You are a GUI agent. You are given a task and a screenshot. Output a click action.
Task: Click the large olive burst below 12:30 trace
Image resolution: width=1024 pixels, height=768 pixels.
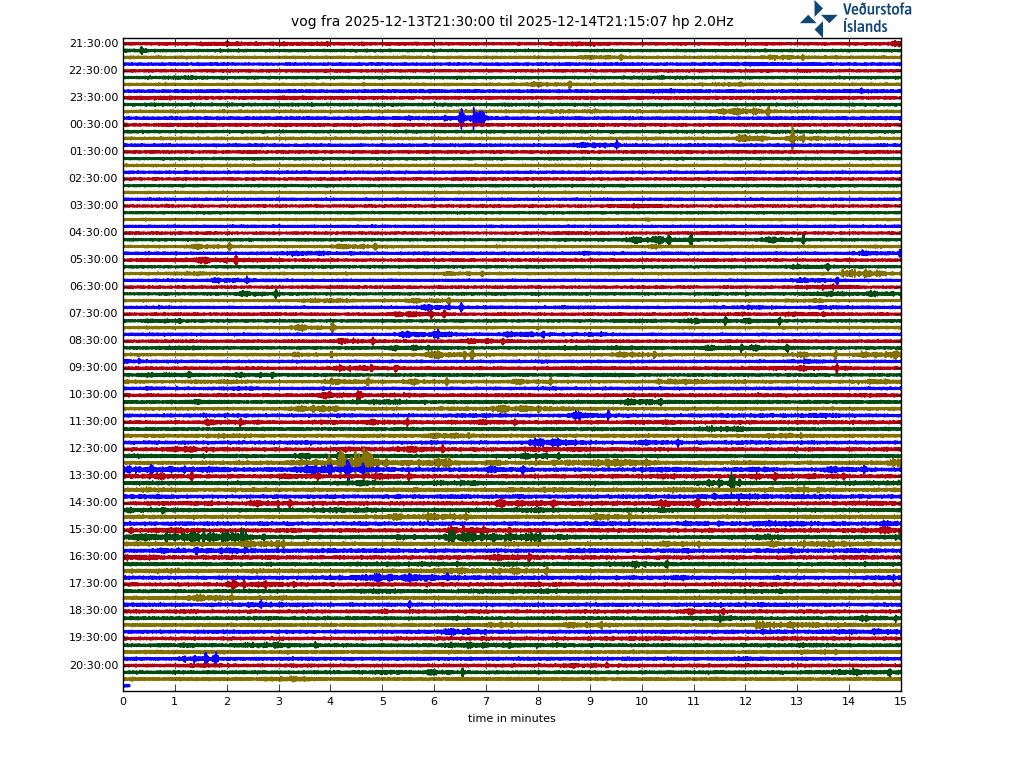click(x=358, y=461)
